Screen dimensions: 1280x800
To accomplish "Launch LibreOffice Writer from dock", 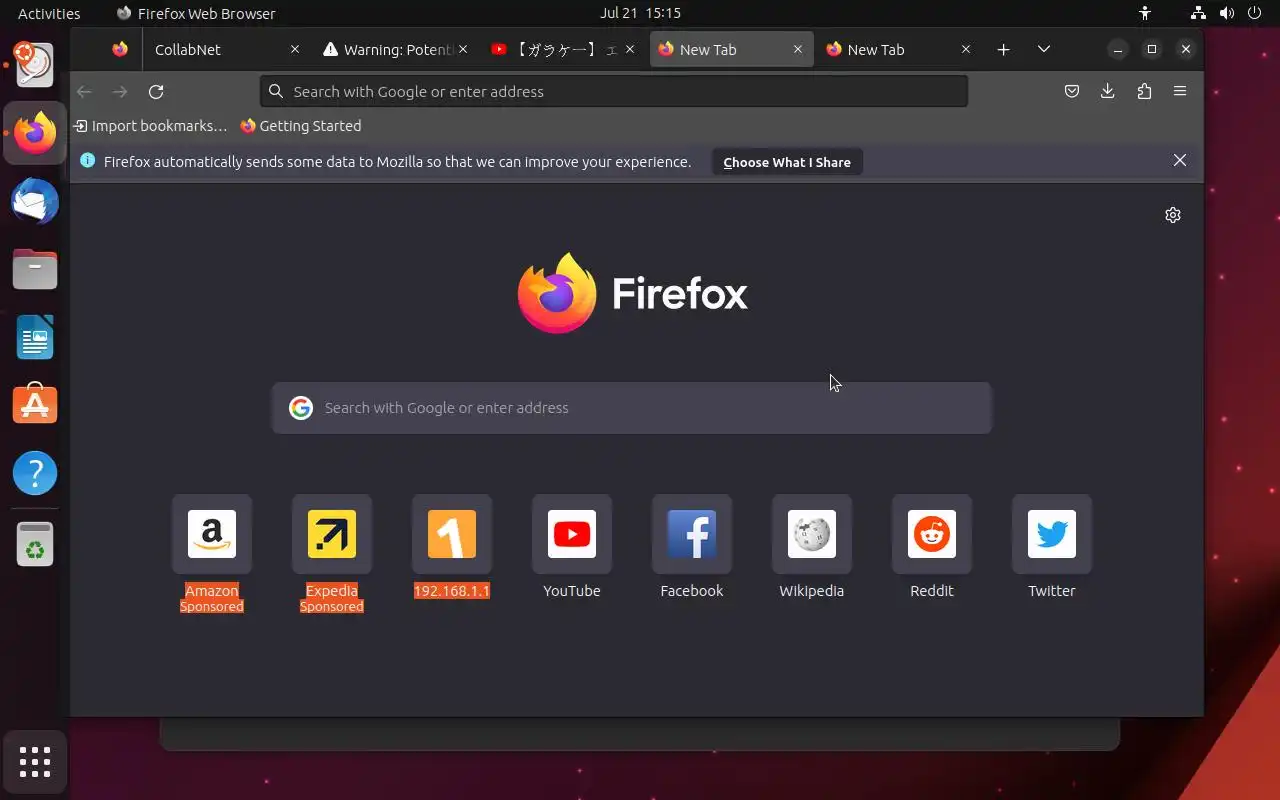I will coord(35,337).
